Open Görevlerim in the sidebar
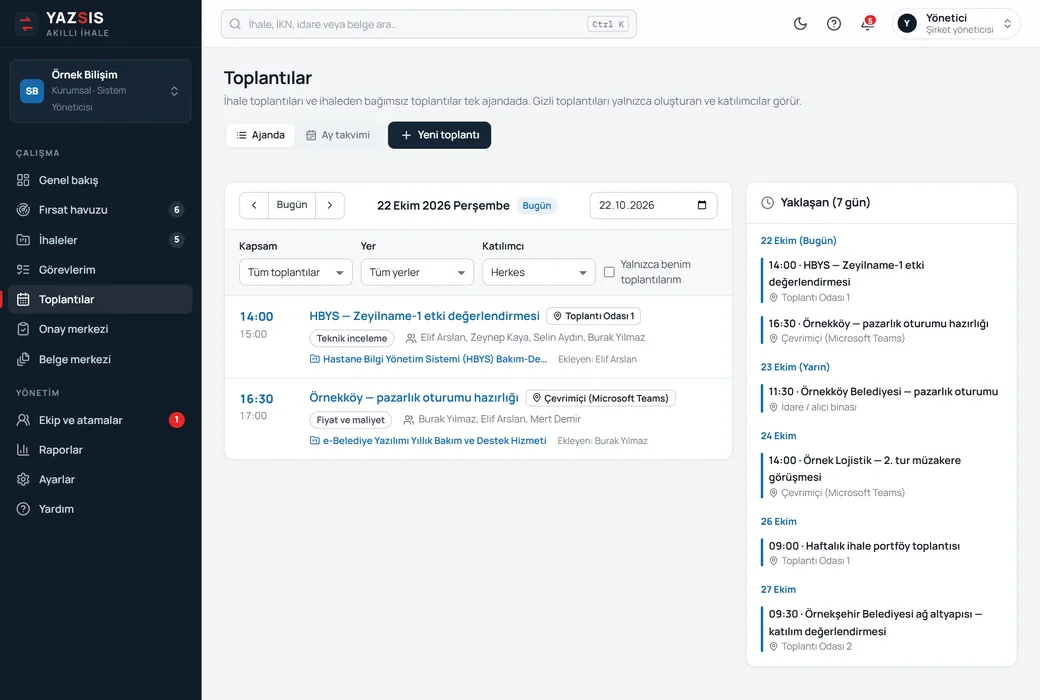 point(100,269)
